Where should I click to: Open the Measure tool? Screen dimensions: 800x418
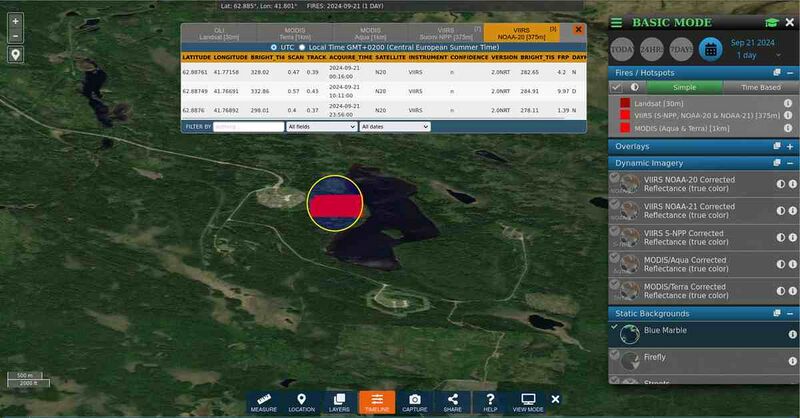(x=264, y=402)
